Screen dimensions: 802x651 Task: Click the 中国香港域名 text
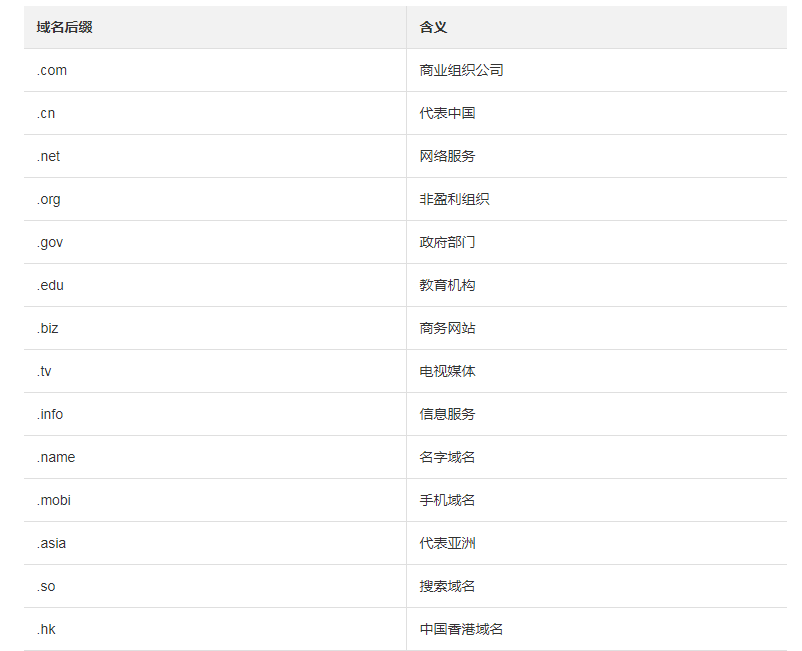pyautogui.click(x=461, y=629)
